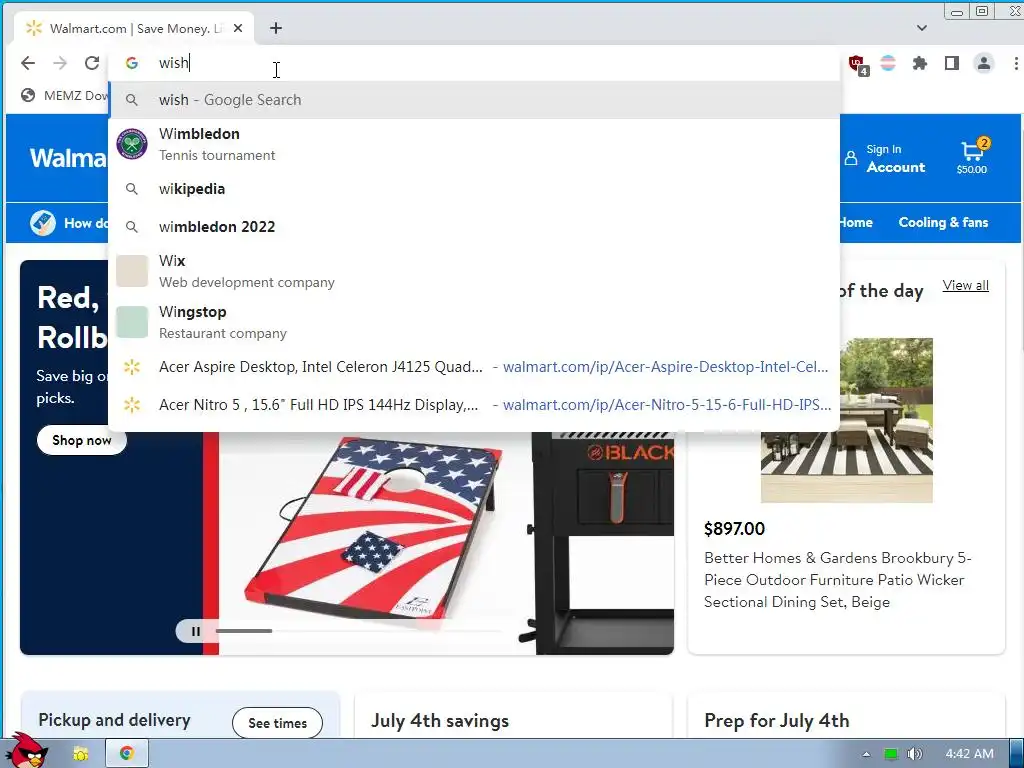
Task: Open the volume speaker tray icon
Action: [x=914, y=754]
